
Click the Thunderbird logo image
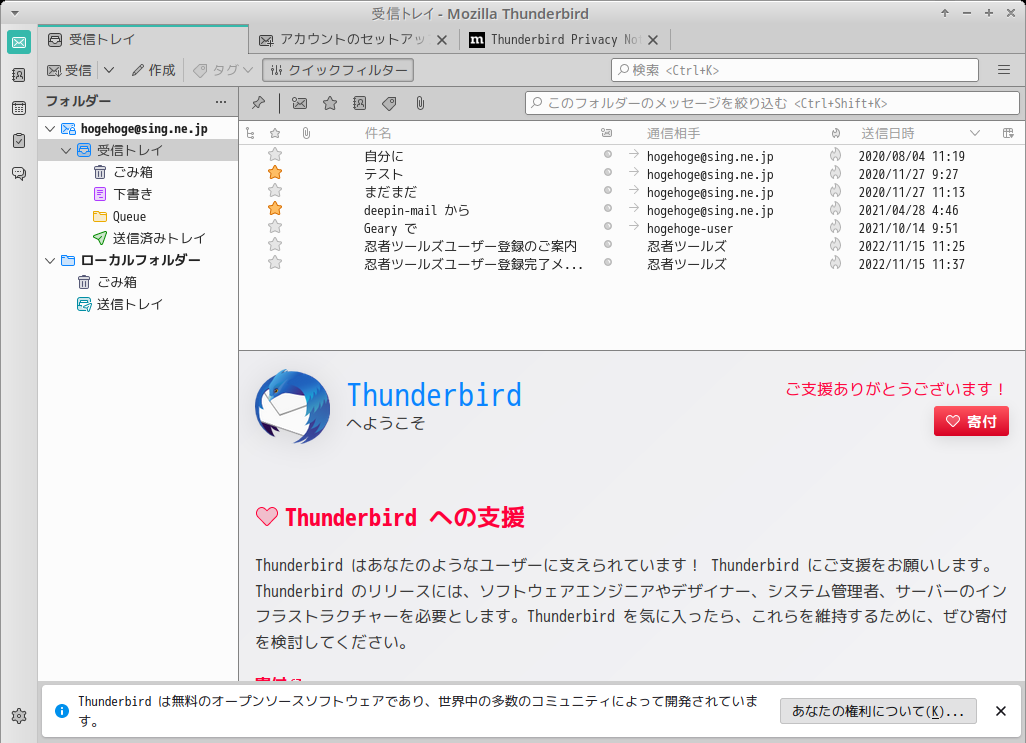click(292, 407)
